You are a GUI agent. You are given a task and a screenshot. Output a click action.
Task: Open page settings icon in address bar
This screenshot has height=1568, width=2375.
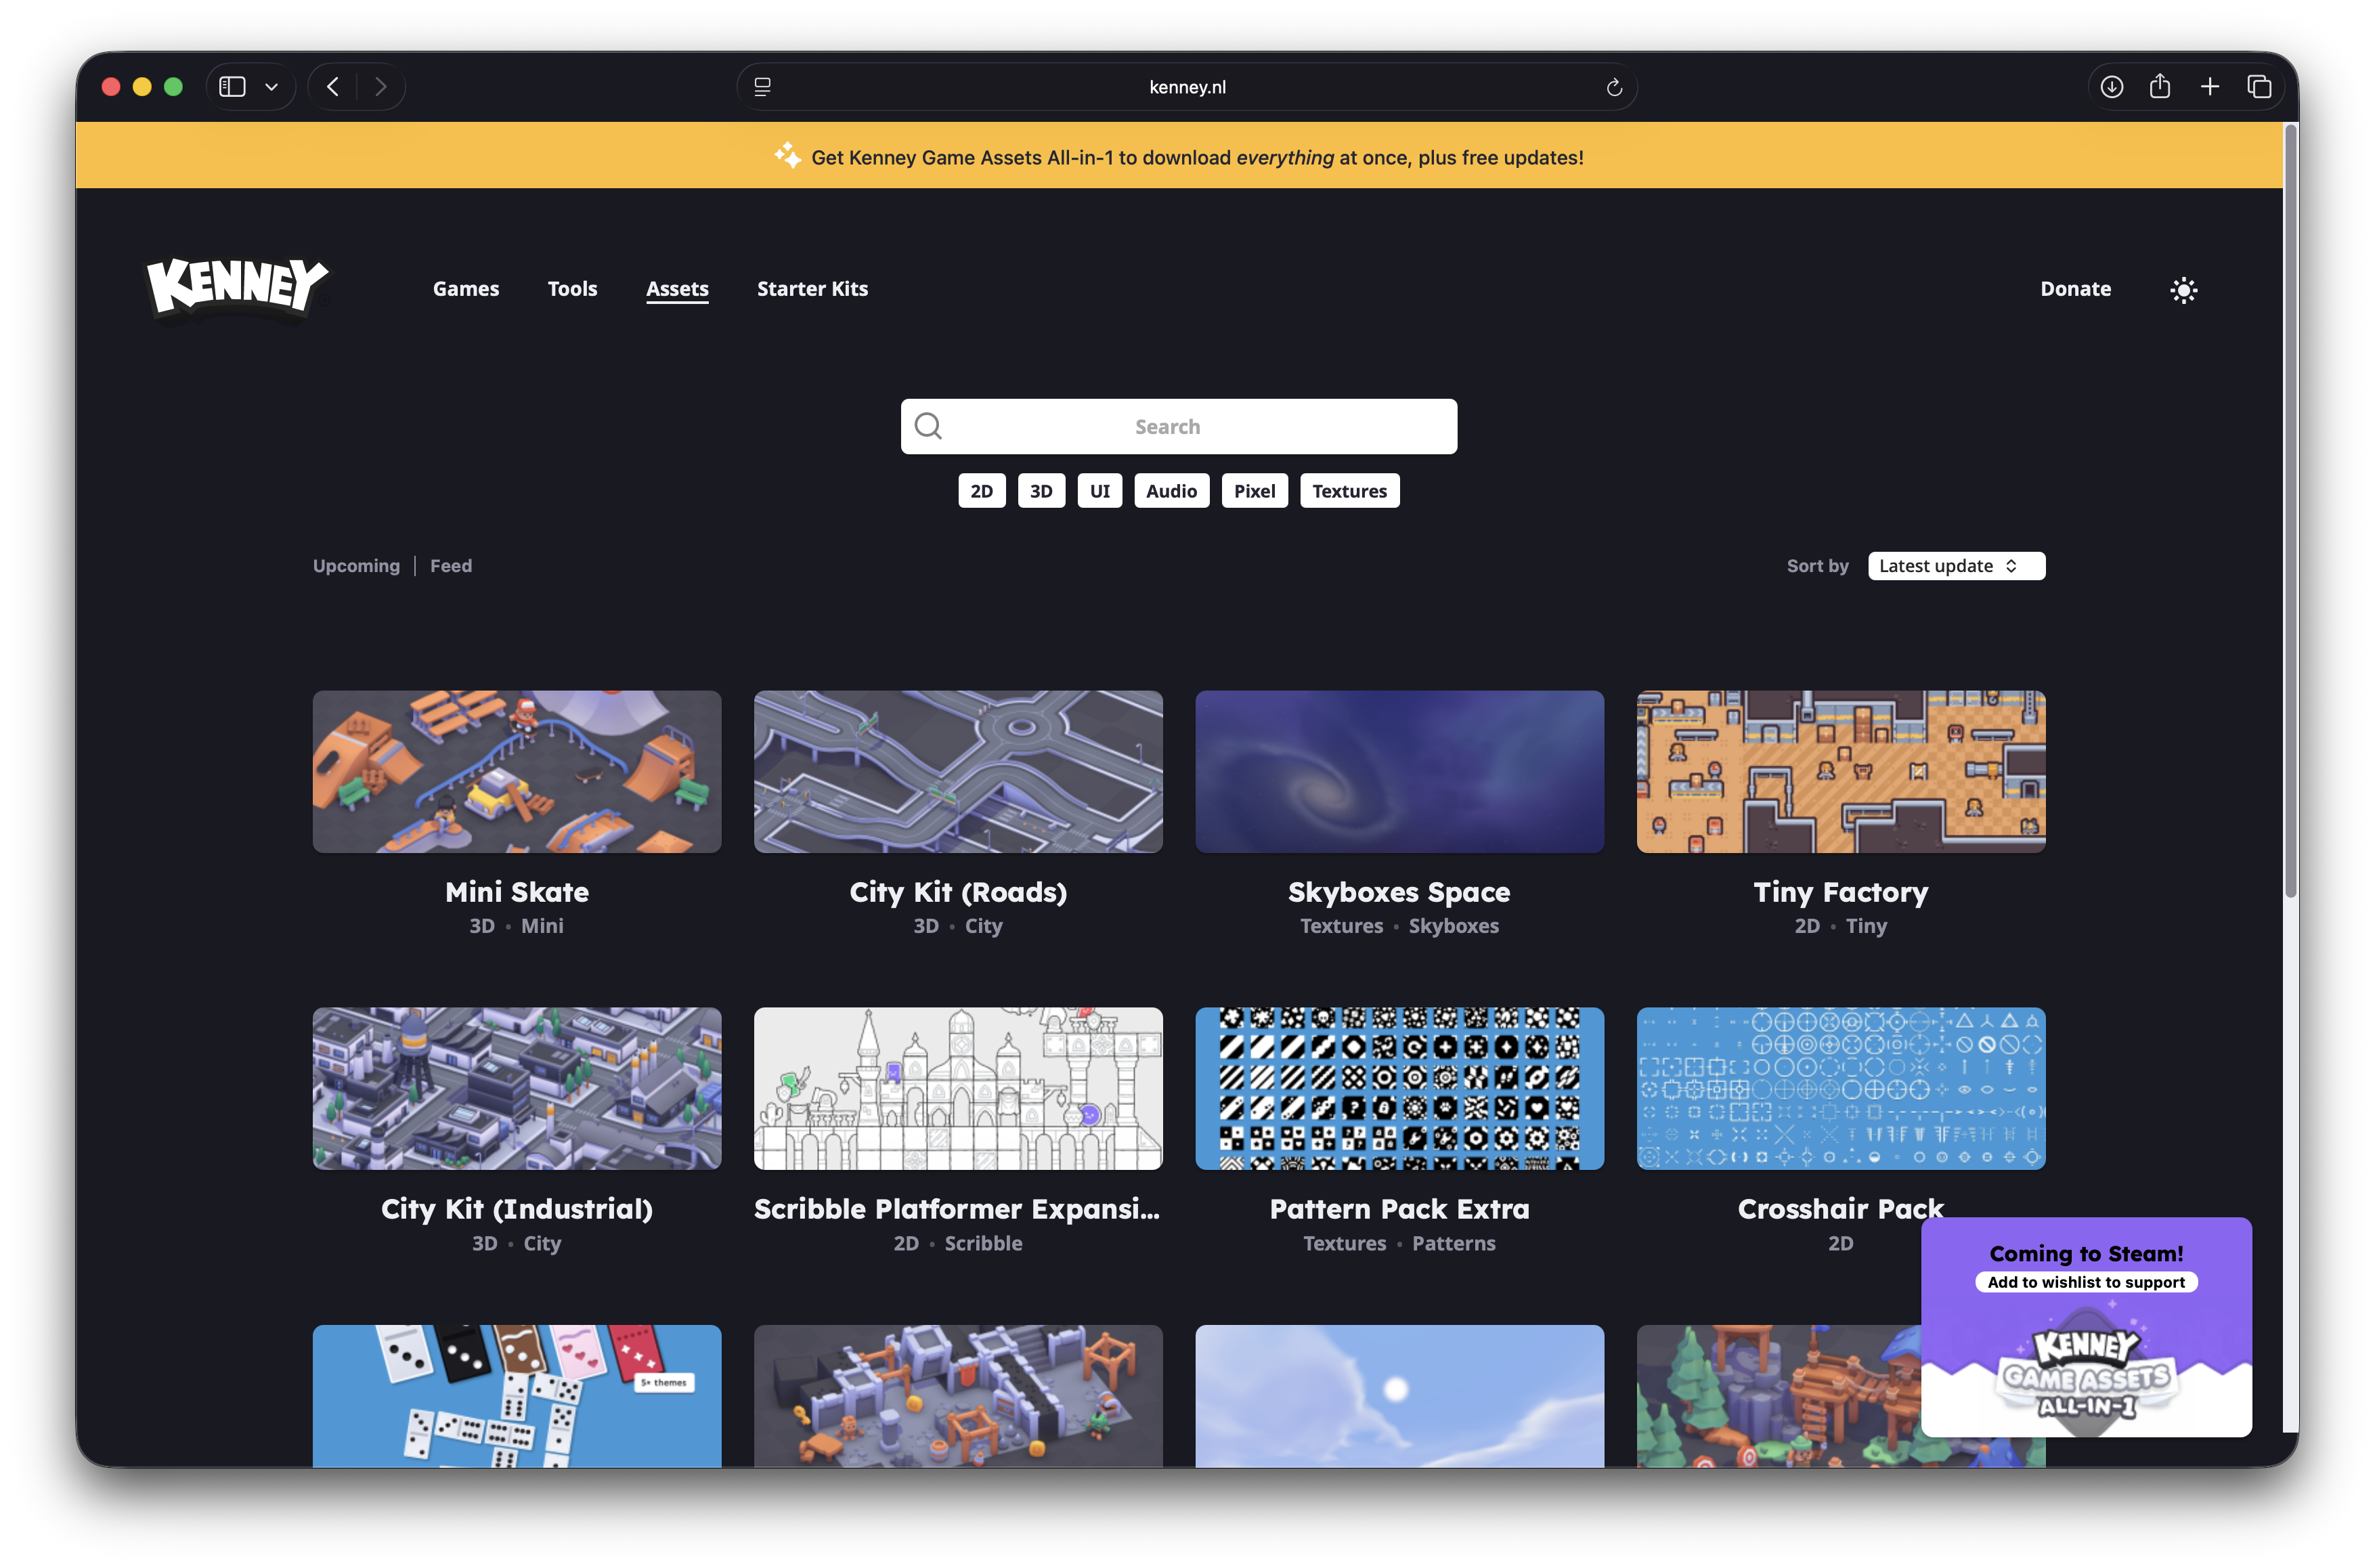click(762, 87)
